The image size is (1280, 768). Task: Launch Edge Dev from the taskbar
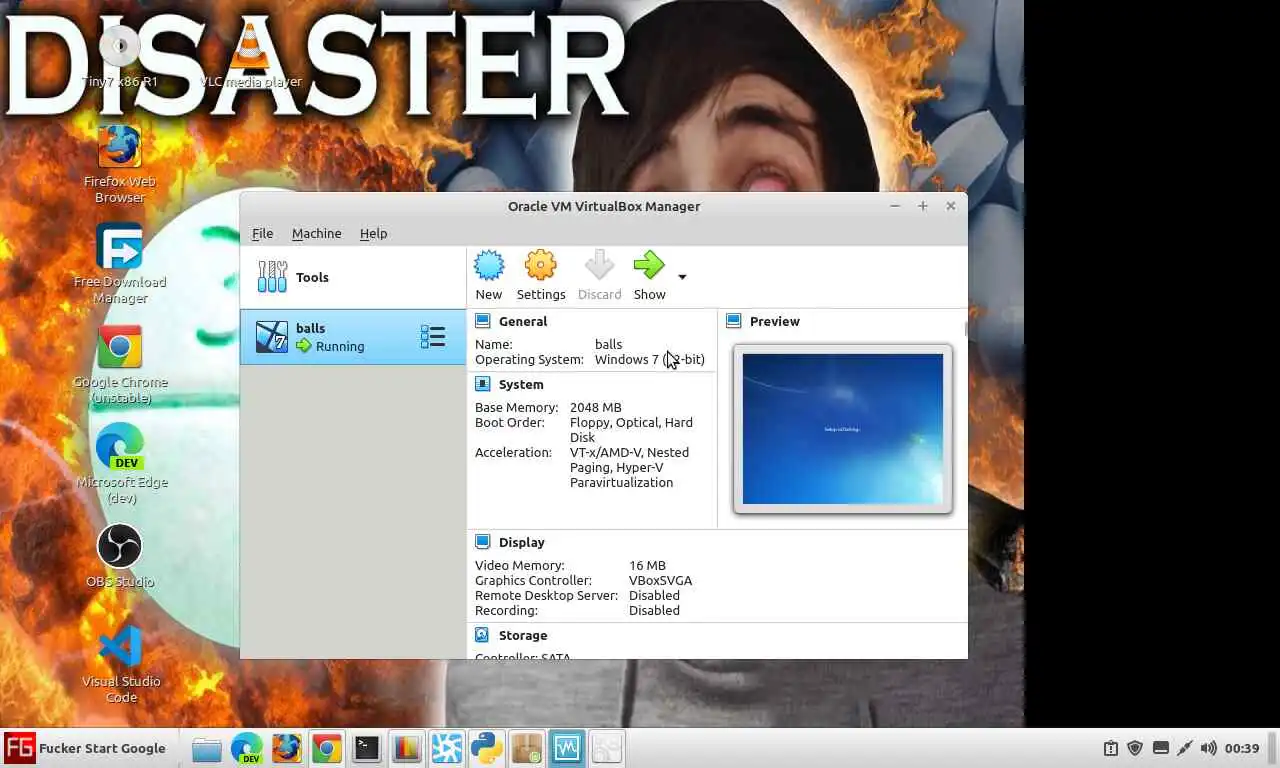(247, 748)
